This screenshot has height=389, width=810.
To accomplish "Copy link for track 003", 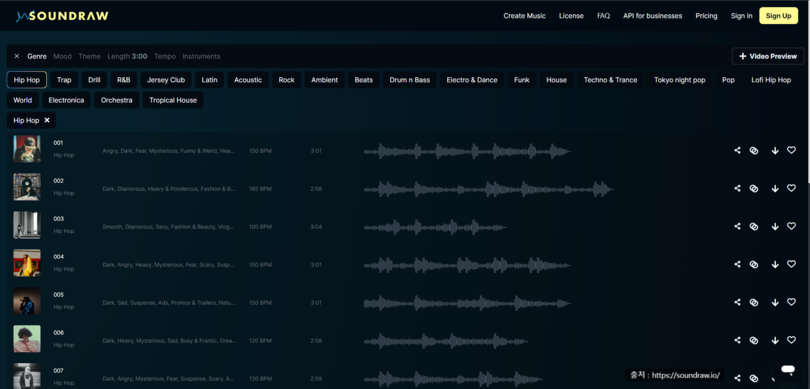I will pyautogui.click(x=754, y=226).
